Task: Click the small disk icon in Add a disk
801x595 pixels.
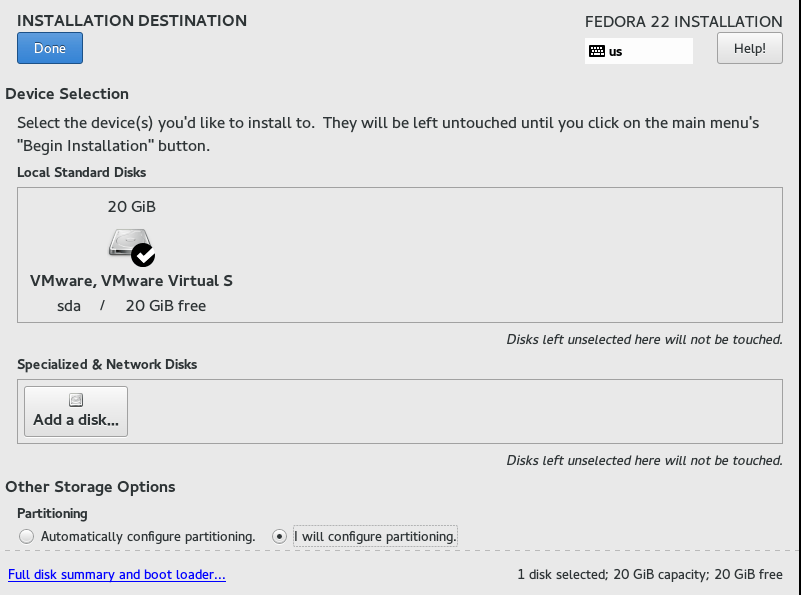Action: [x=76, y=400]
